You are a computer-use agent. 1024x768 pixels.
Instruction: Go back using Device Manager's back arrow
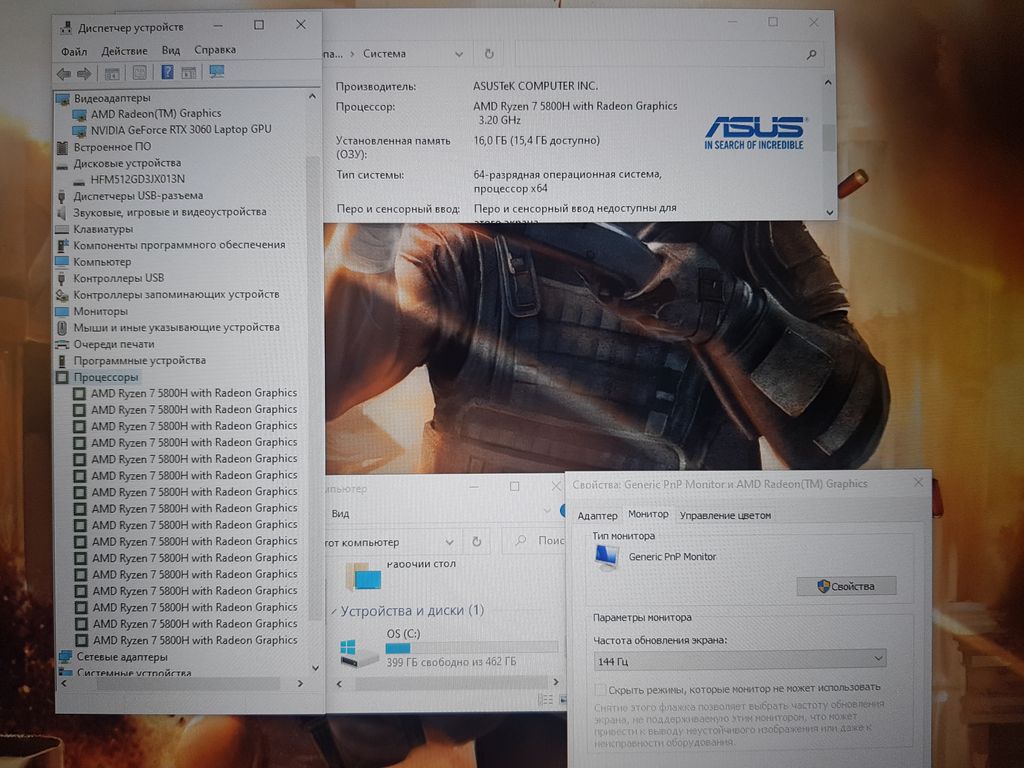[63, 74]
